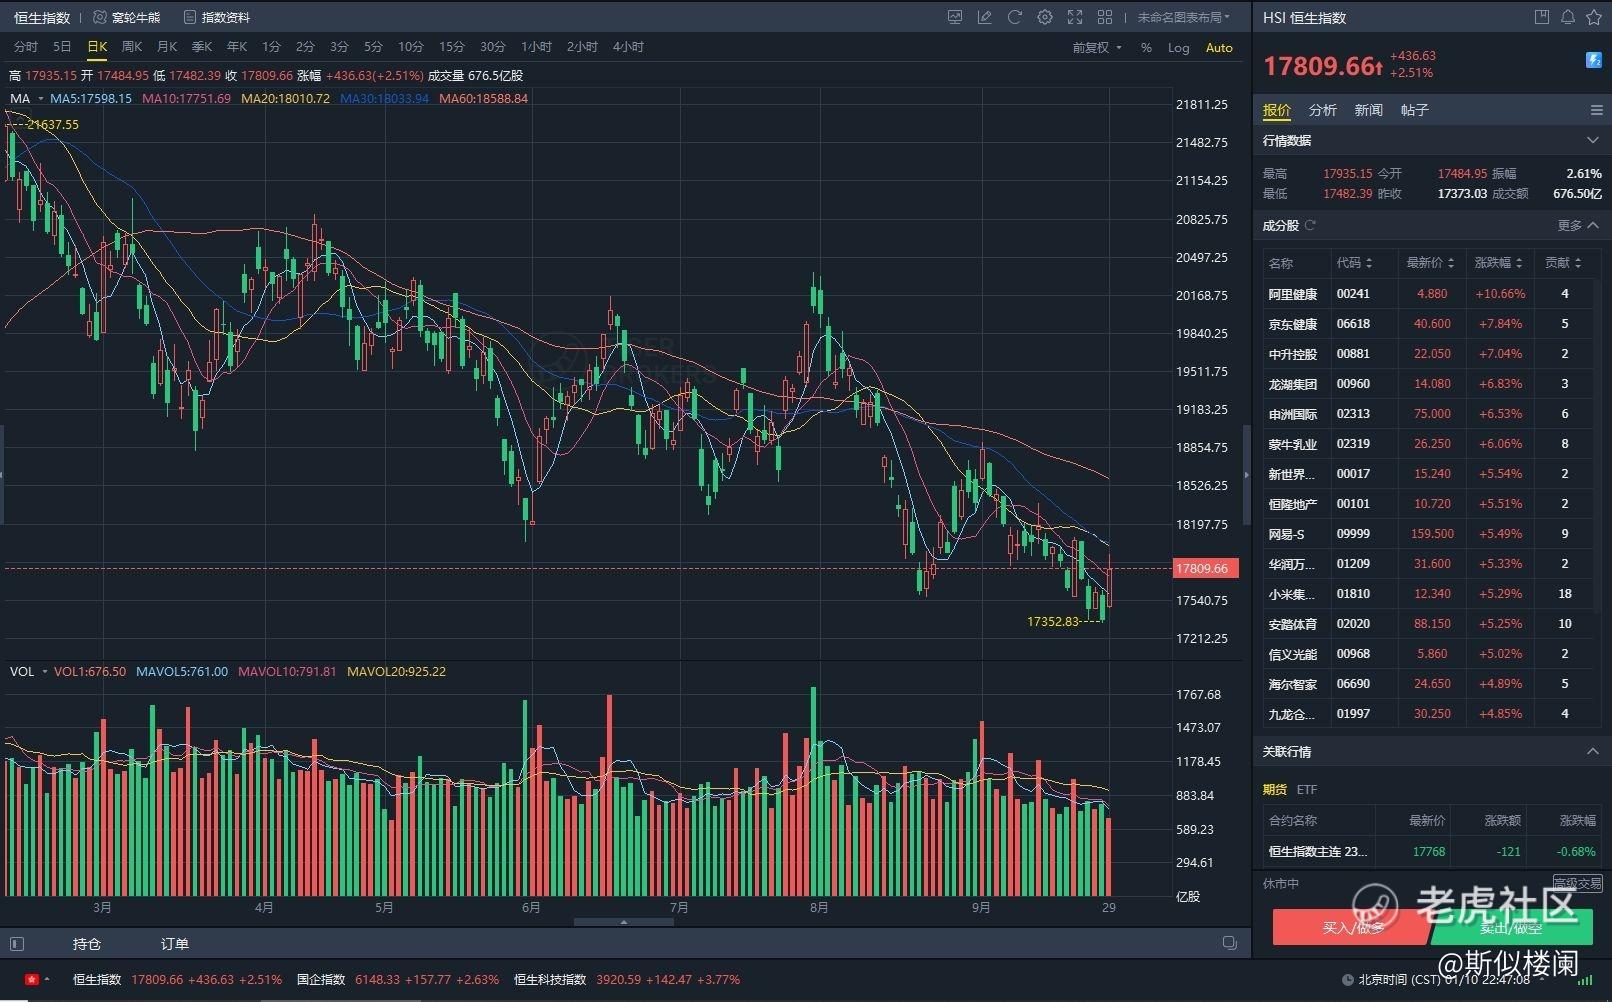This screenshot has width=1612, height=1002.
Task: Select the 阿里健康 constituent row
Action: (1293, 294)
